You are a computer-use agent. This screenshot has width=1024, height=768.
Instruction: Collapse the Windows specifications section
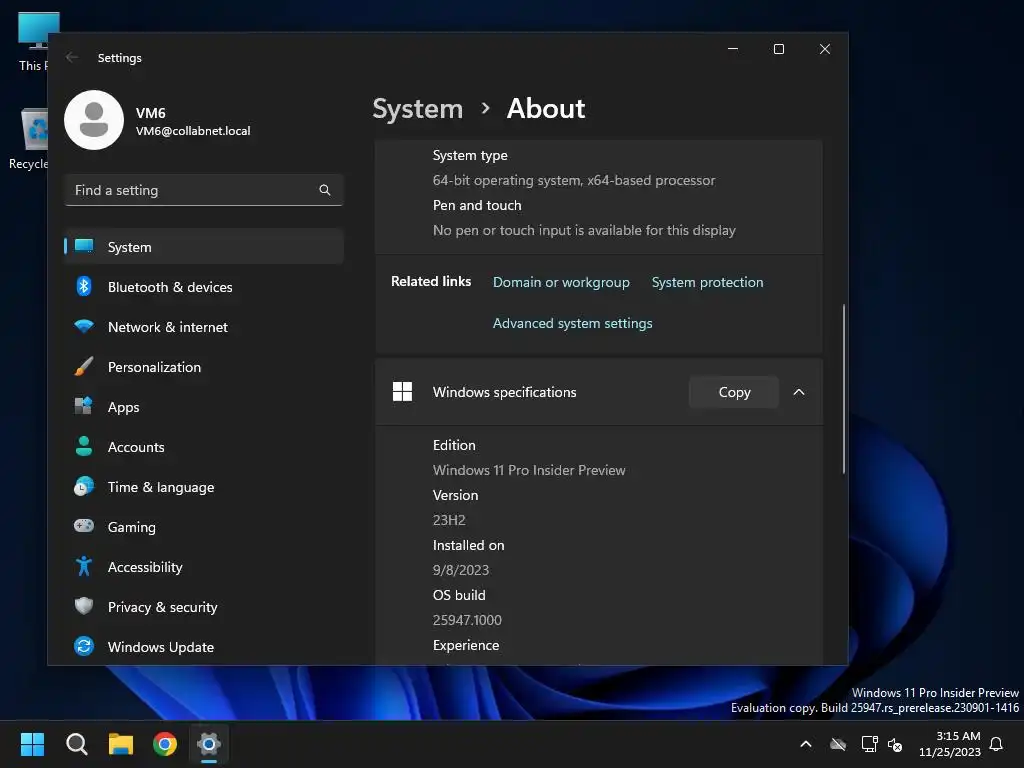click(799, 392)
